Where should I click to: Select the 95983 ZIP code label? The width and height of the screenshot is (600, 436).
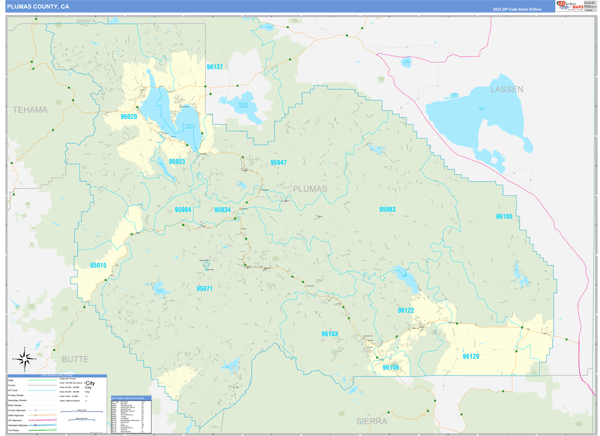[387, 209]
